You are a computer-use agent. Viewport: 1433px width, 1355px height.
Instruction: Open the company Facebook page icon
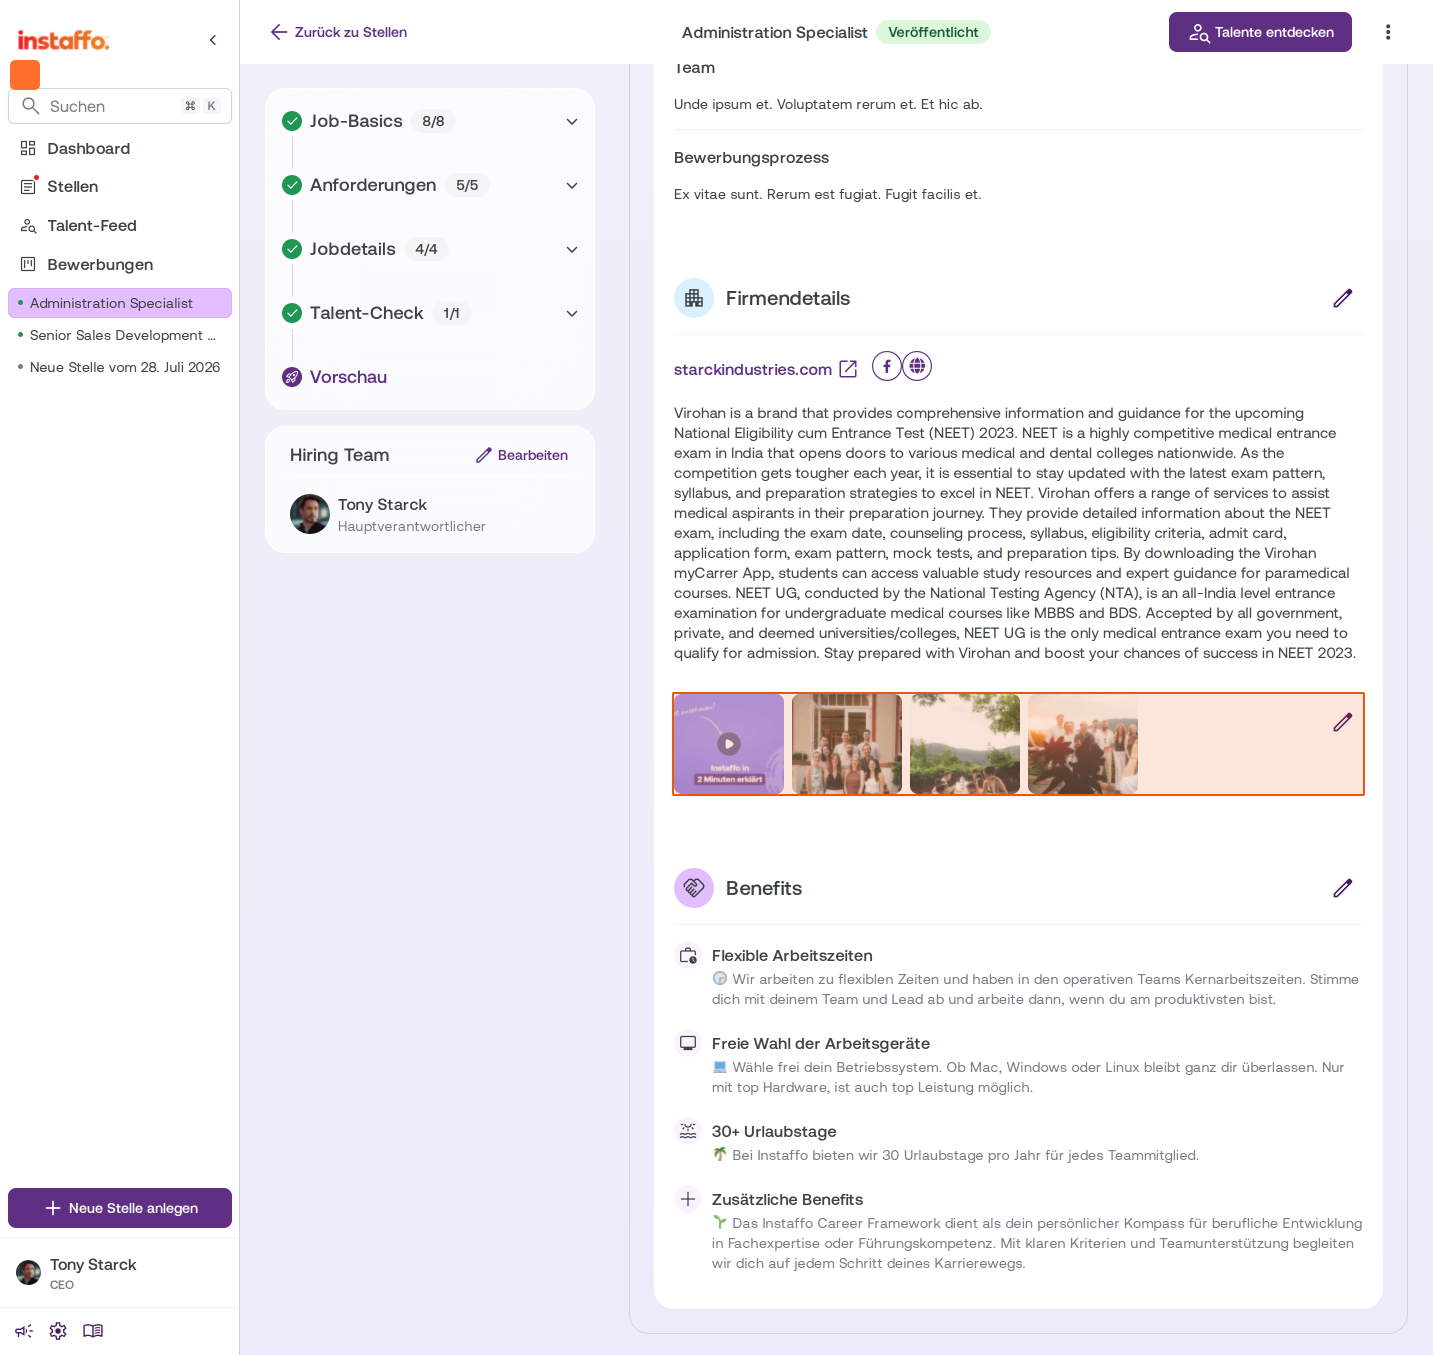887,367
